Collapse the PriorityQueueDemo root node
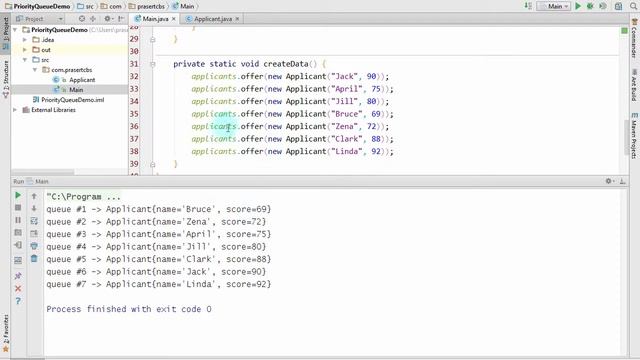The width and height of the screenshot is (640, 360). pos(16,30)
